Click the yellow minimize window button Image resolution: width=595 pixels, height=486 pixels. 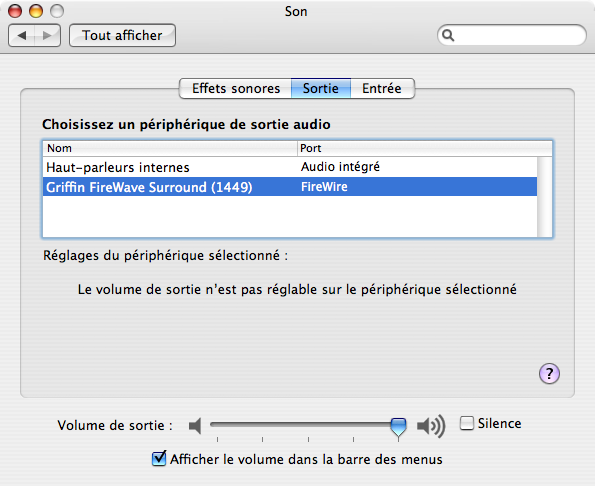pos(36,11)
